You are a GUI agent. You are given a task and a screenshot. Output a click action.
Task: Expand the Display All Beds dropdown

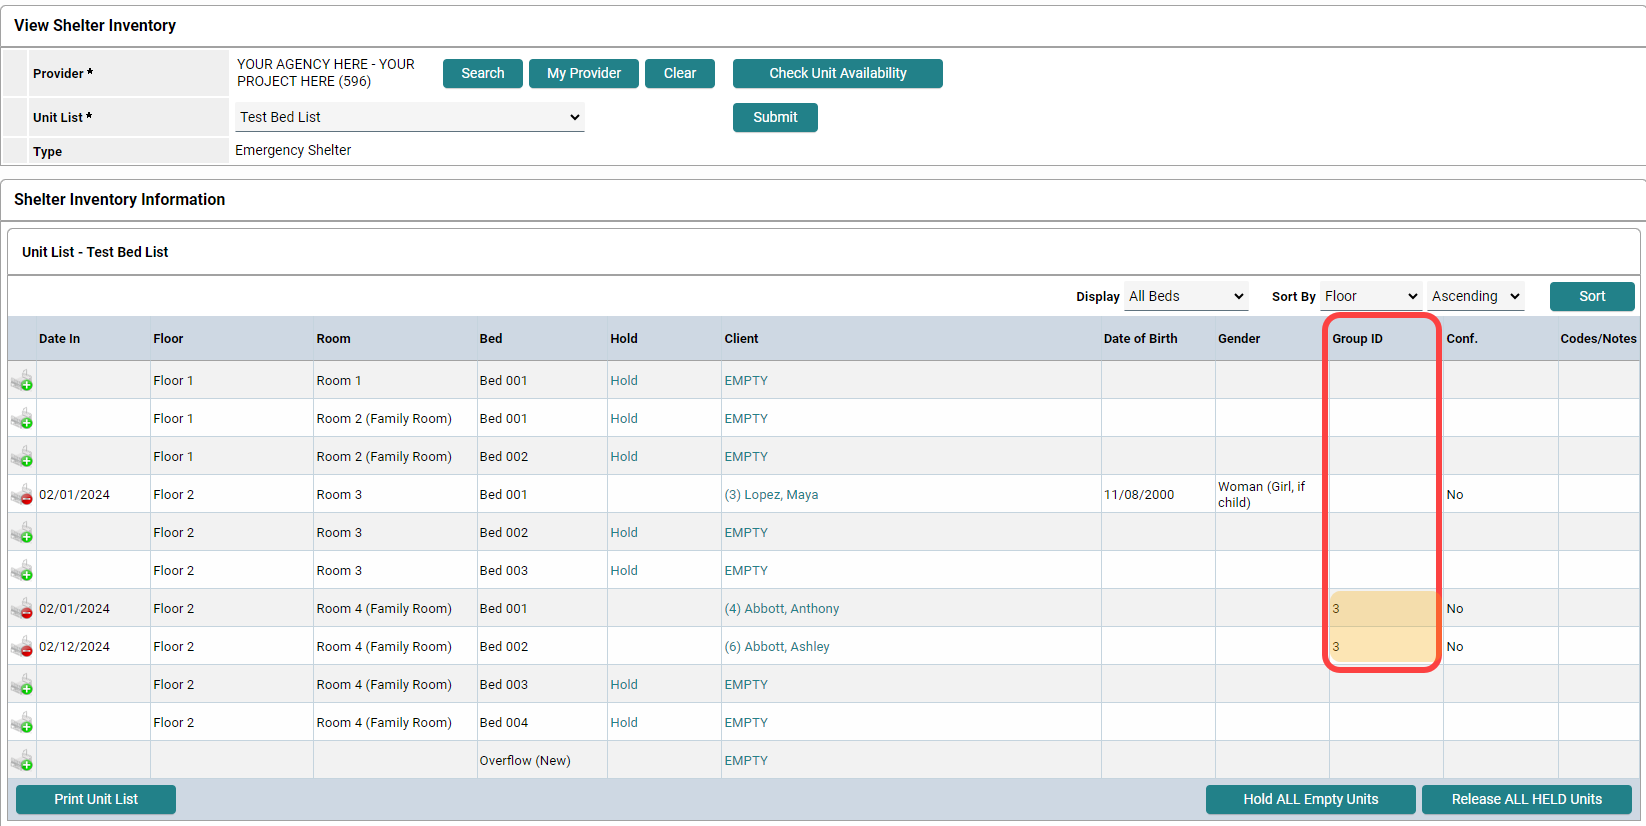(x=1186, y=296)
